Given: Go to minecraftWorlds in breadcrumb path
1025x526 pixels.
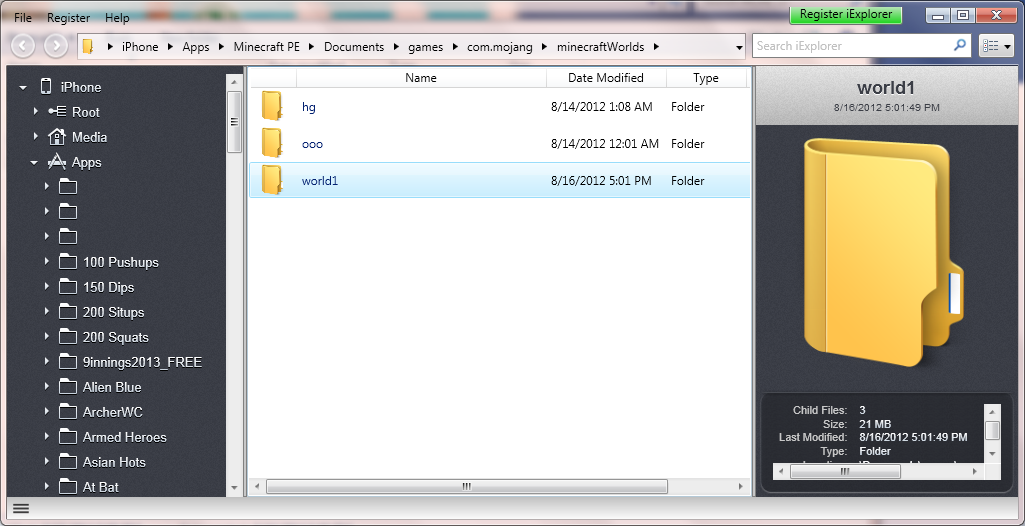Looking at the screenshot, I should click(x=600, y=46).
